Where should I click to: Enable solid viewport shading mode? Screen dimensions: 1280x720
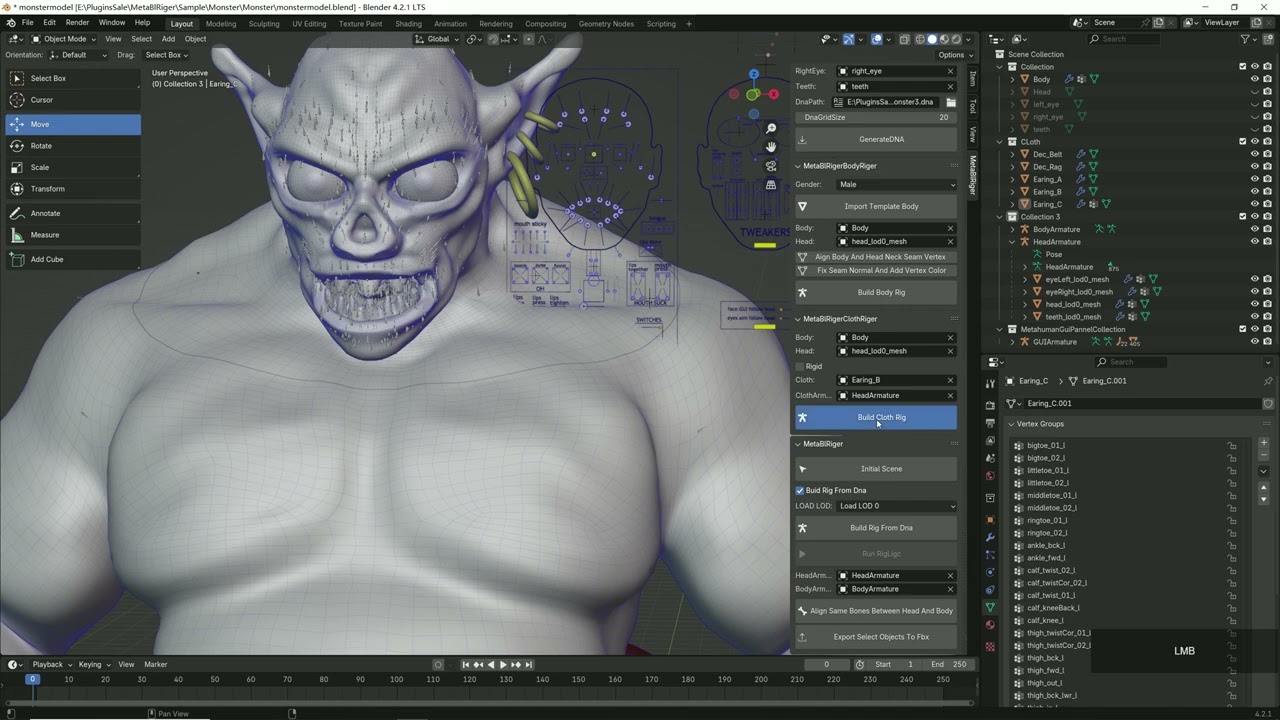point(932,39)
